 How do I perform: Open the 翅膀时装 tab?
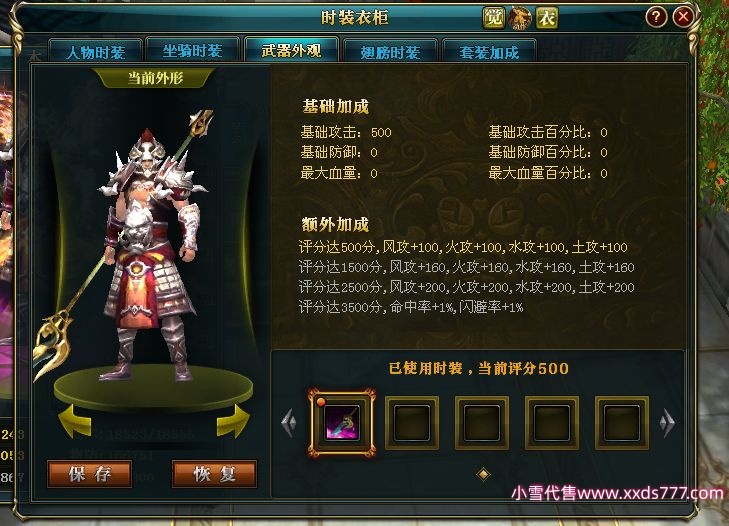390,51
